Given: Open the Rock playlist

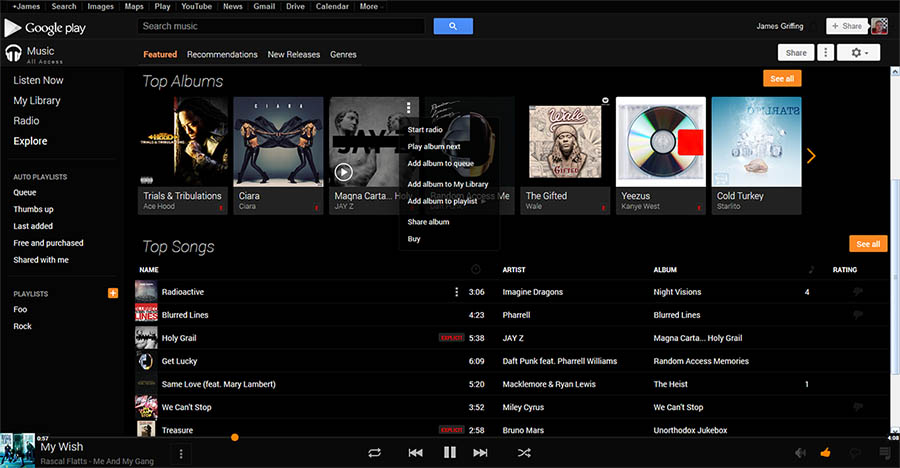Looking at the screenshot, I should coord(22,326).
